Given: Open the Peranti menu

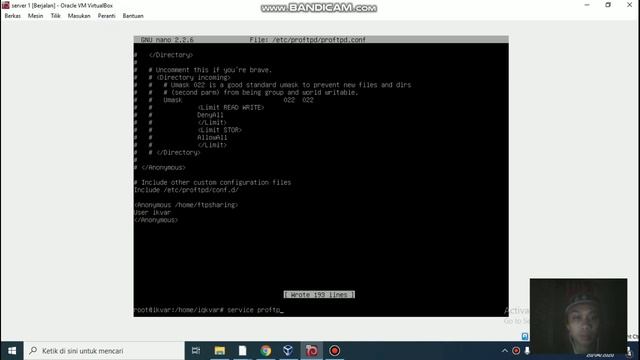Looking at the screenshot, I should click(107, 16).
